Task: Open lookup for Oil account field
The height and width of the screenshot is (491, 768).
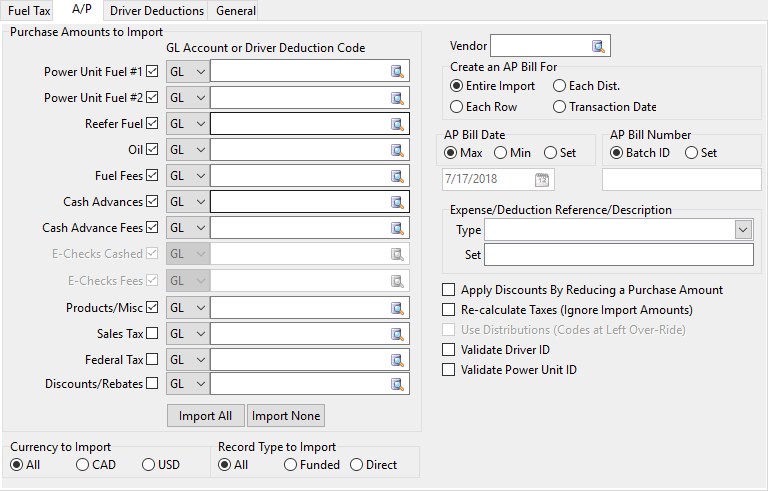Action: [397, 150]
